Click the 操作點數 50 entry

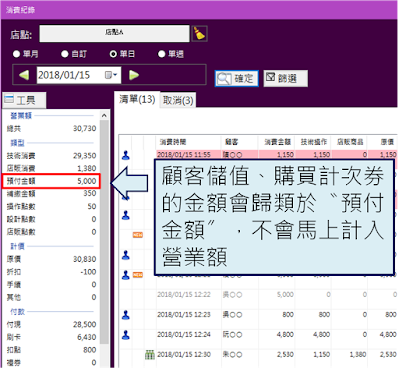(x=51, y=206)
